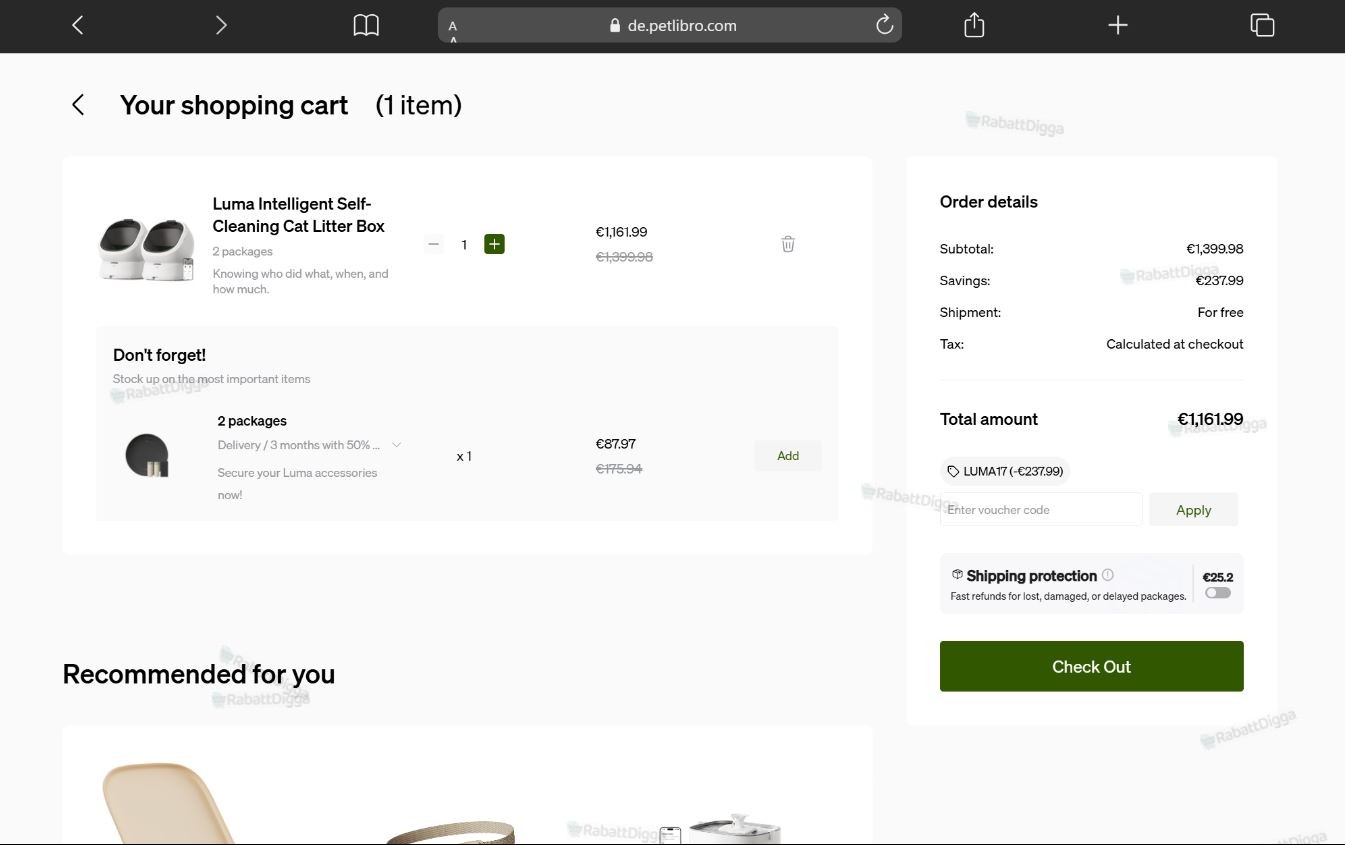The image size is (1345, 845).
Task: Proceed with the Check Out button
Action: (x=1091, y=666)
